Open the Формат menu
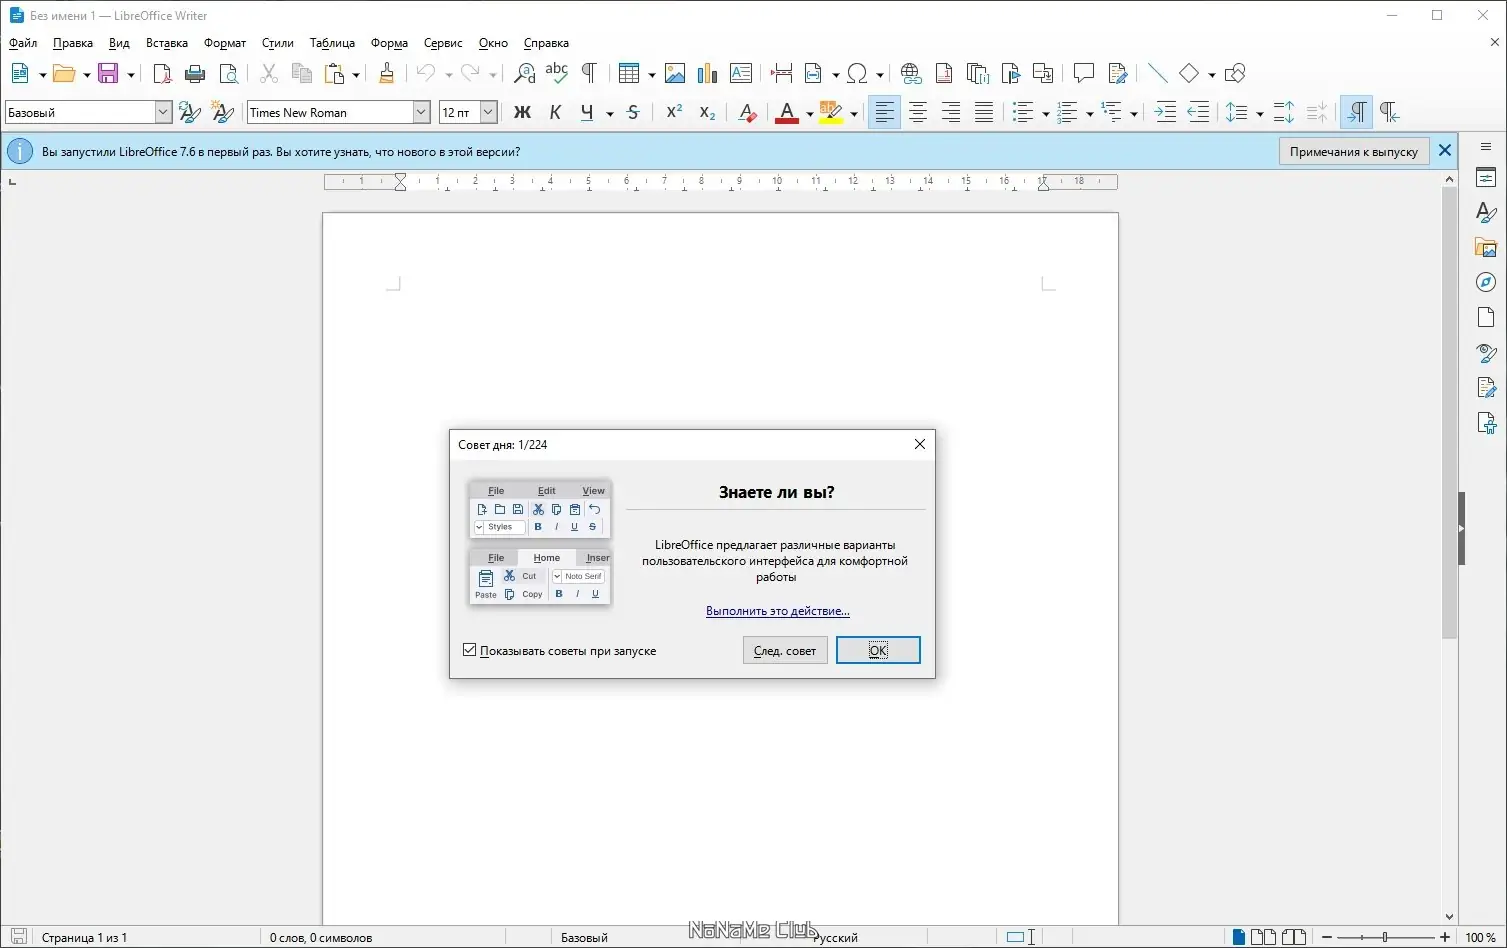Viewport: 1507px width, 948px height. (225, 43)
